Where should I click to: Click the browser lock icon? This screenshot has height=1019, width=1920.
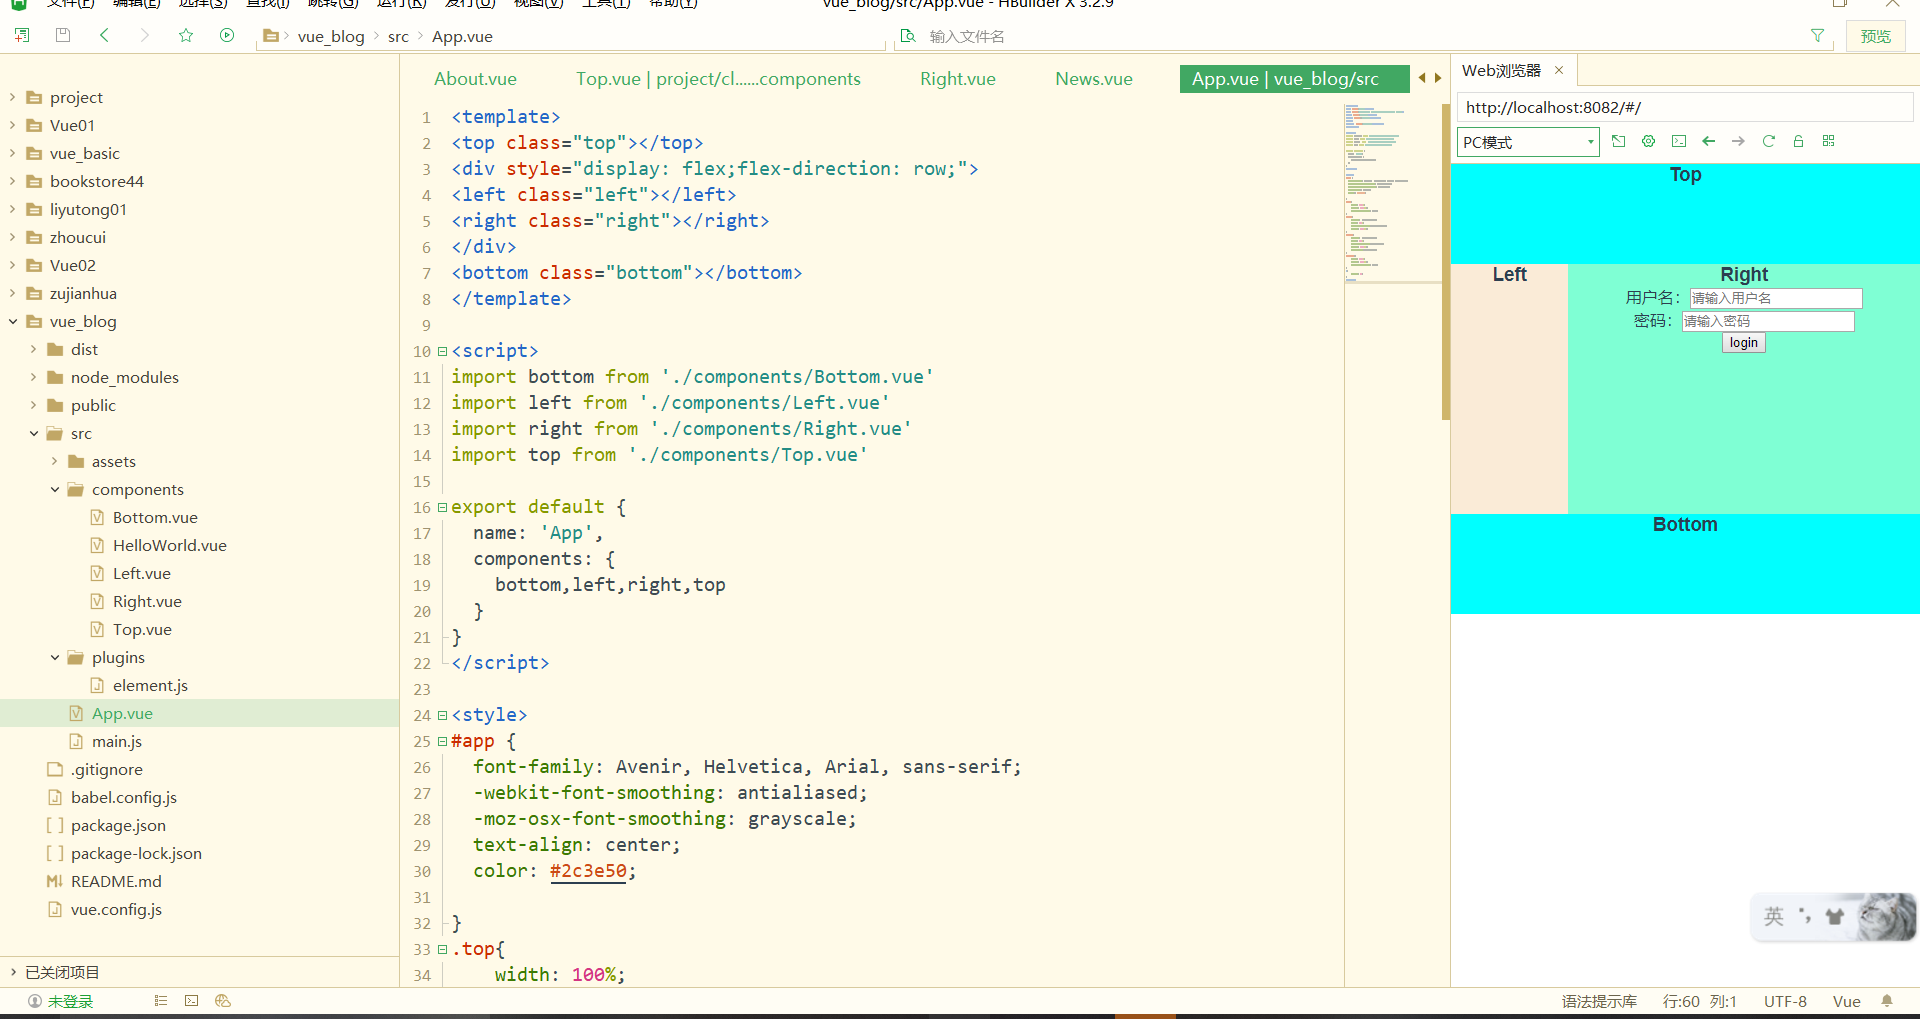click(1798, 141)
